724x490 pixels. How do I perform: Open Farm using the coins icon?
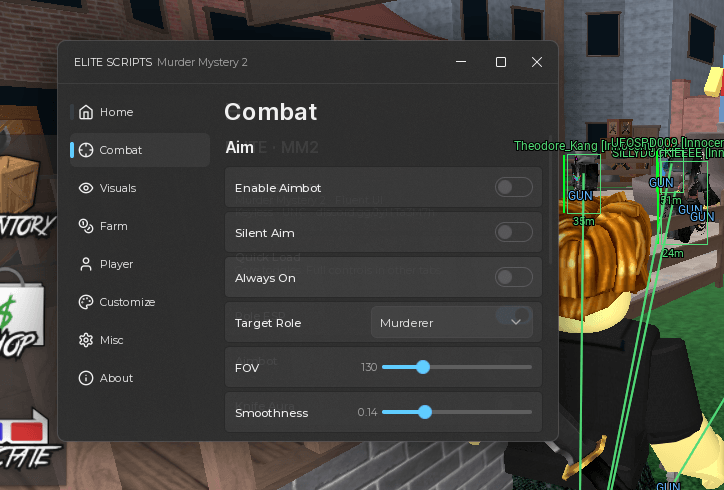(86, 226)
